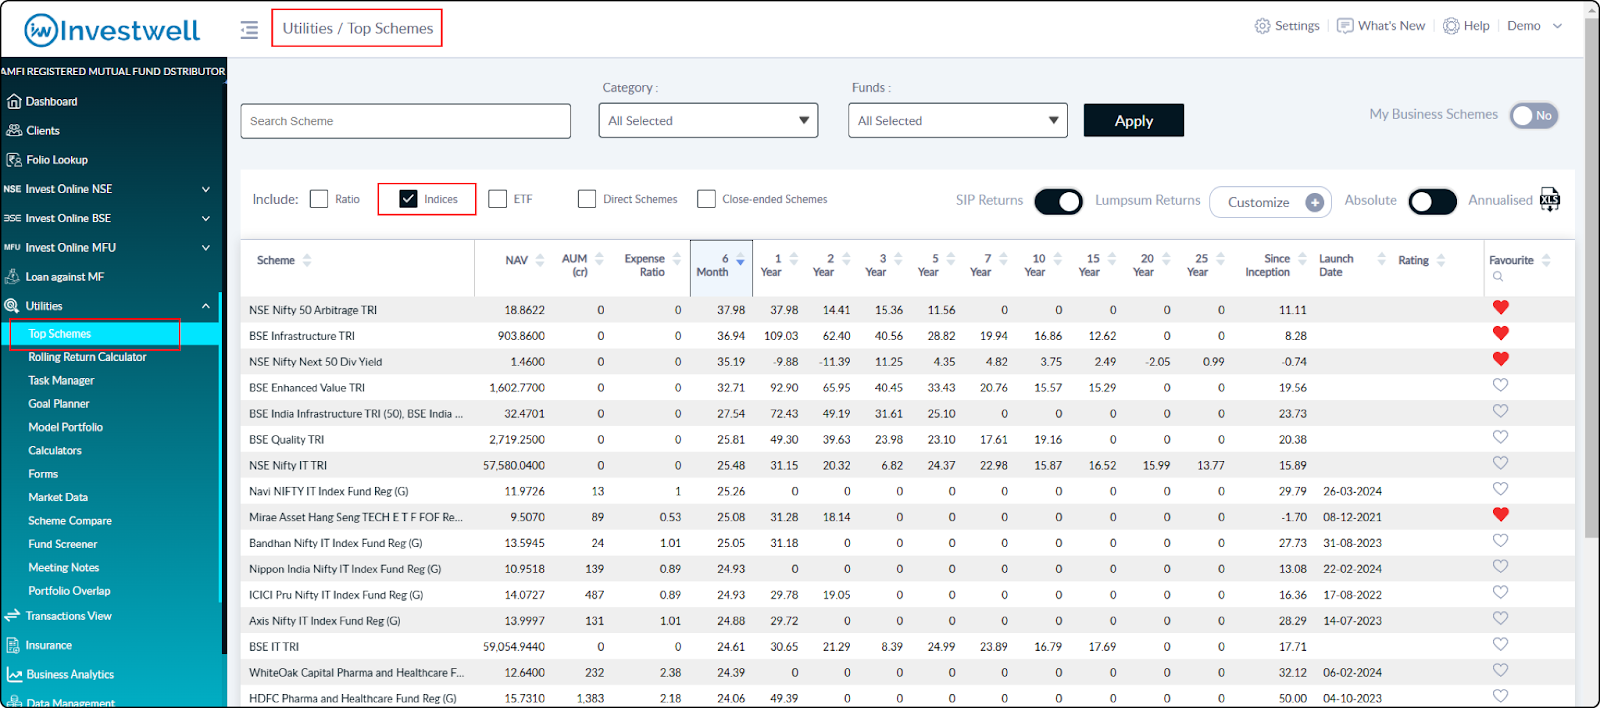
Task: Click search icon under Favourite column
Action: click(x=1497, y=277)
